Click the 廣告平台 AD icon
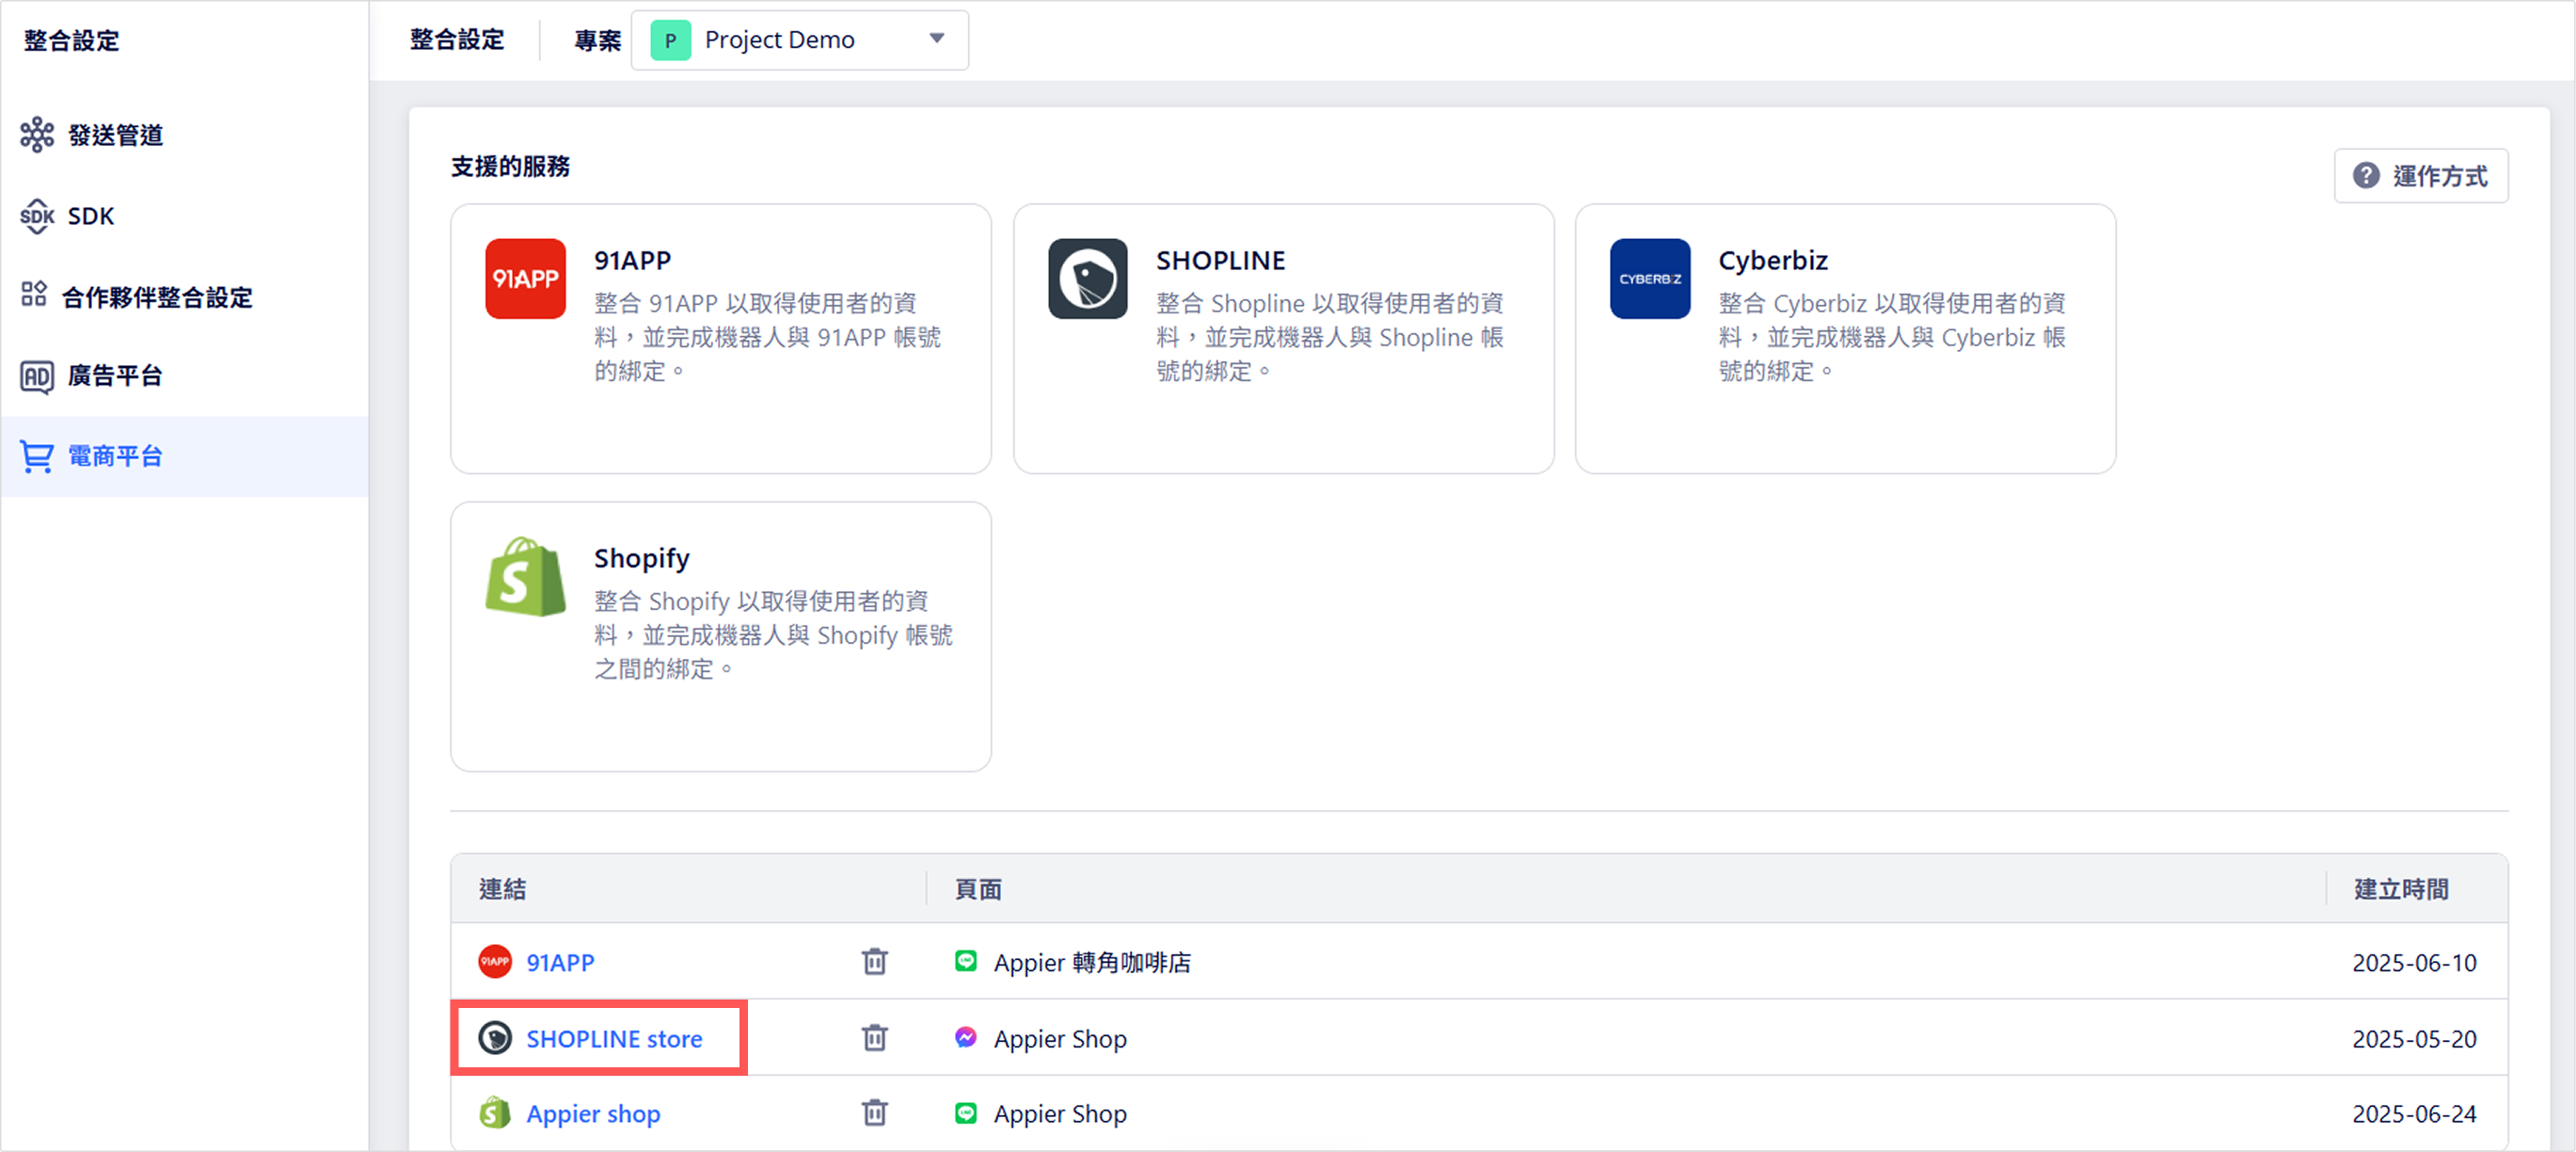This screenshot has height=1152, width=2576. tap(37, 377)
